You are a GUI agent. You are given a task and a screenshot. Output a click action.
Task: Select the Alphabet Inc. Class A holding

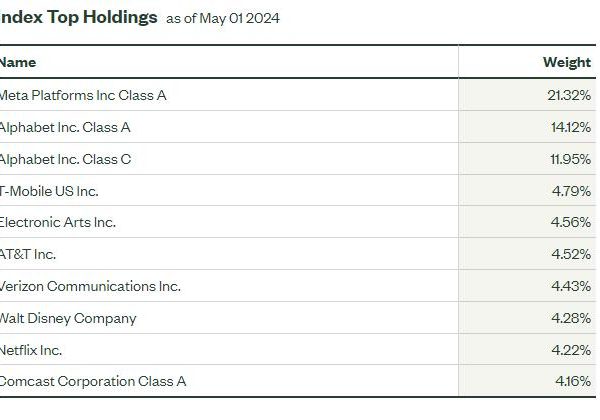pyautogui.click(x=65, y=127)
